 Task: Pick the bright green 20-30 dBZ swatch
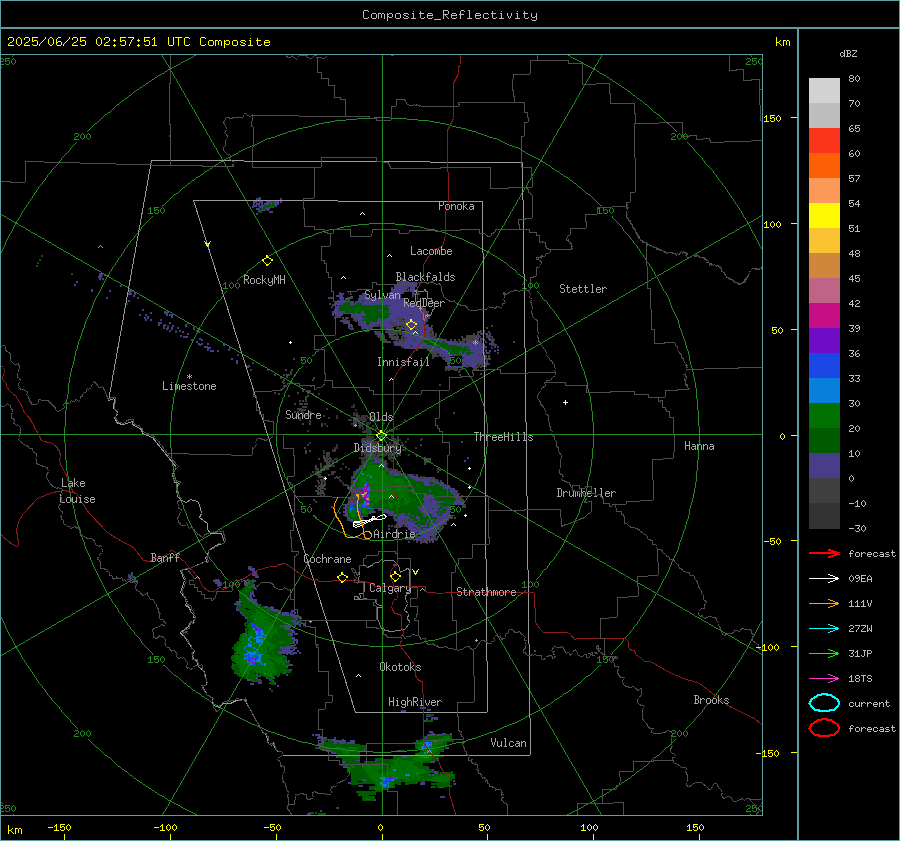[824, 416]
